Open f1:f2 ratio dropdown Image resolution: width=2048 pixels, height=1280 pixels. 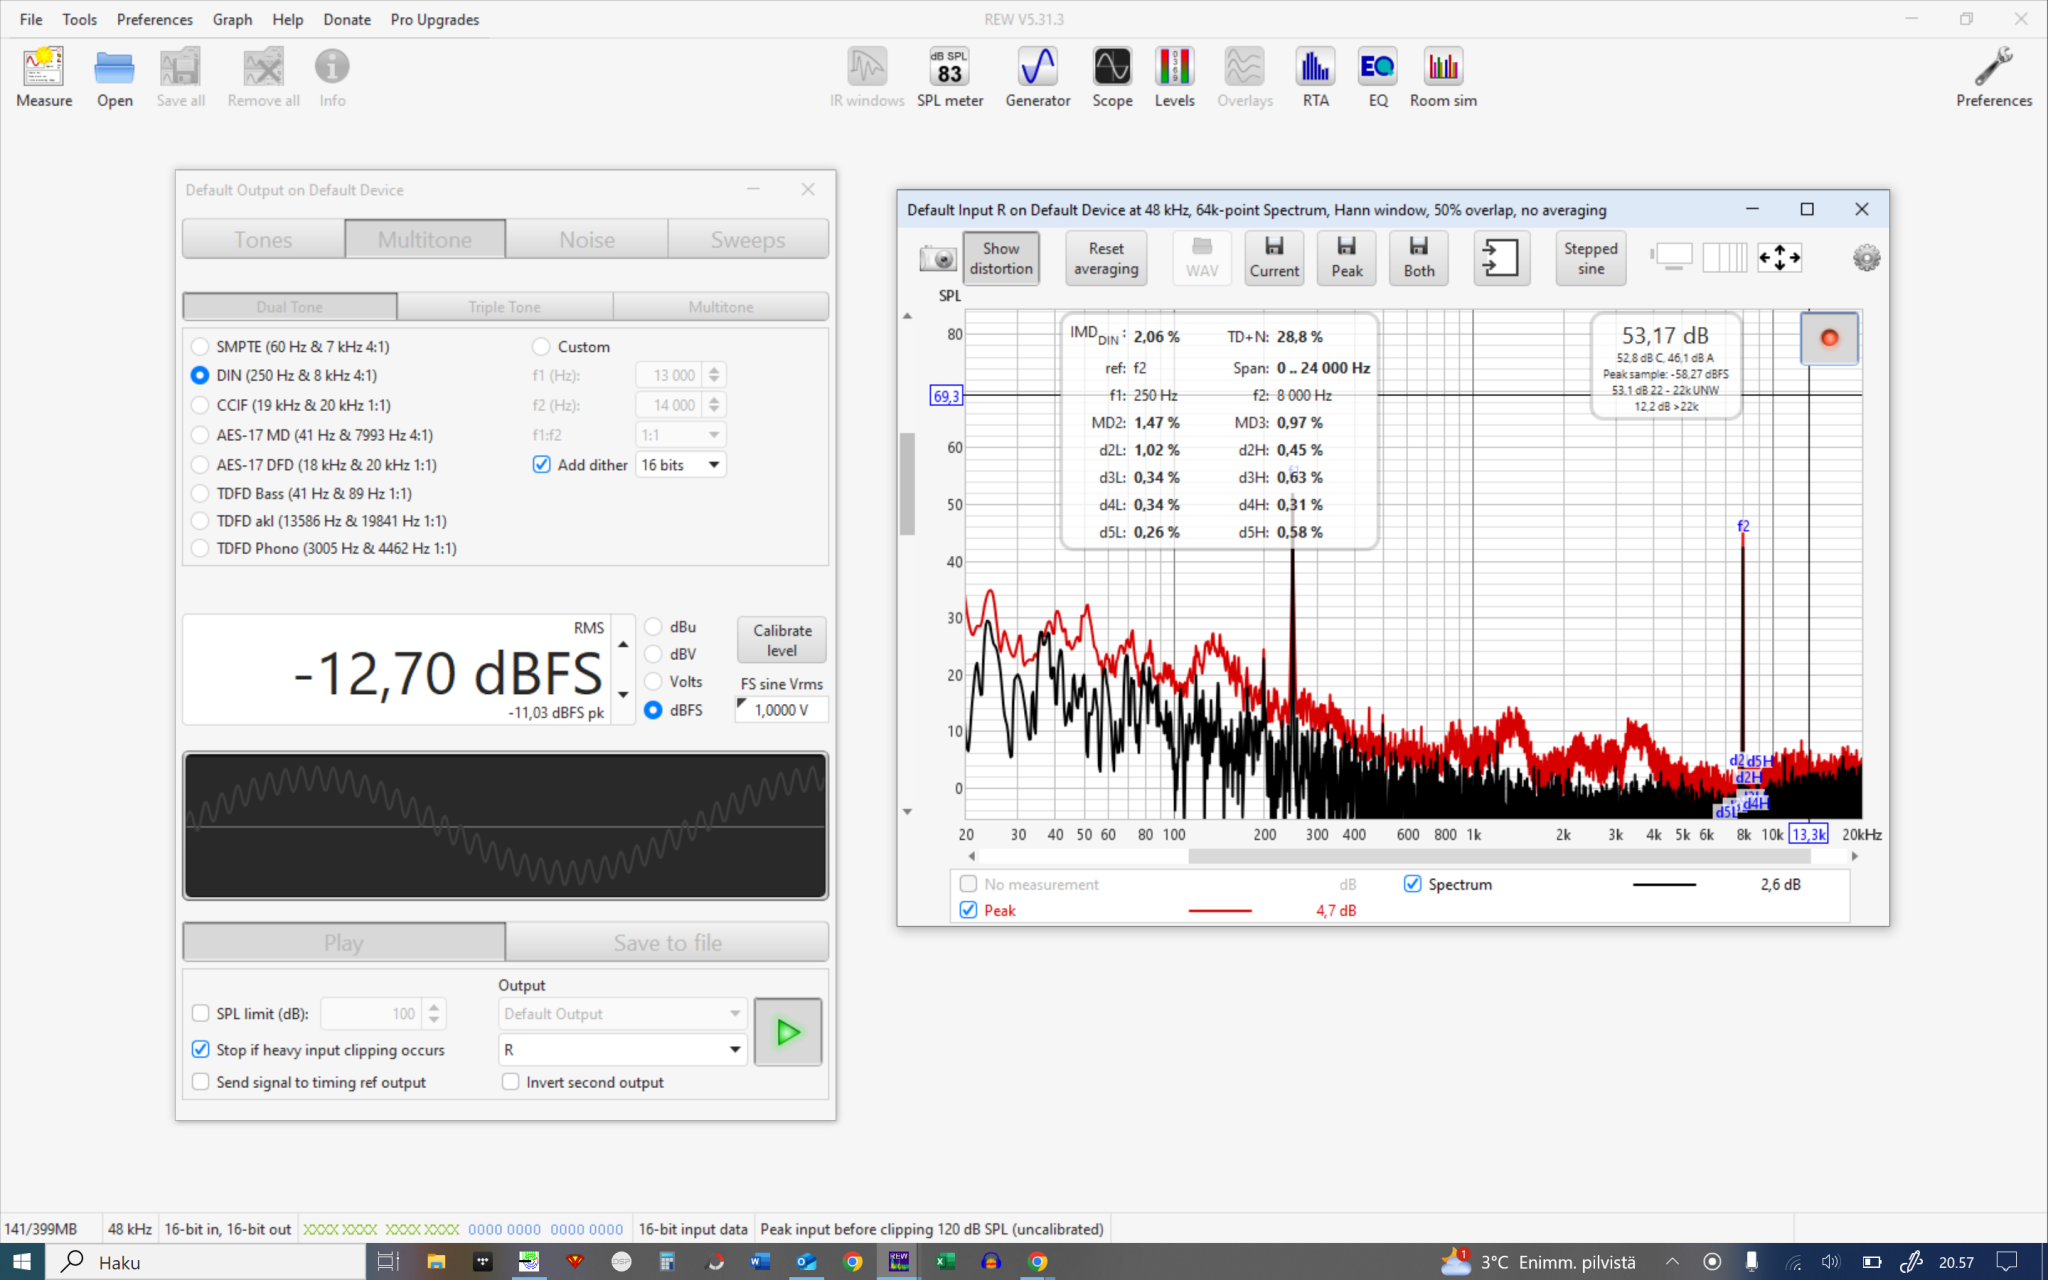681,435
